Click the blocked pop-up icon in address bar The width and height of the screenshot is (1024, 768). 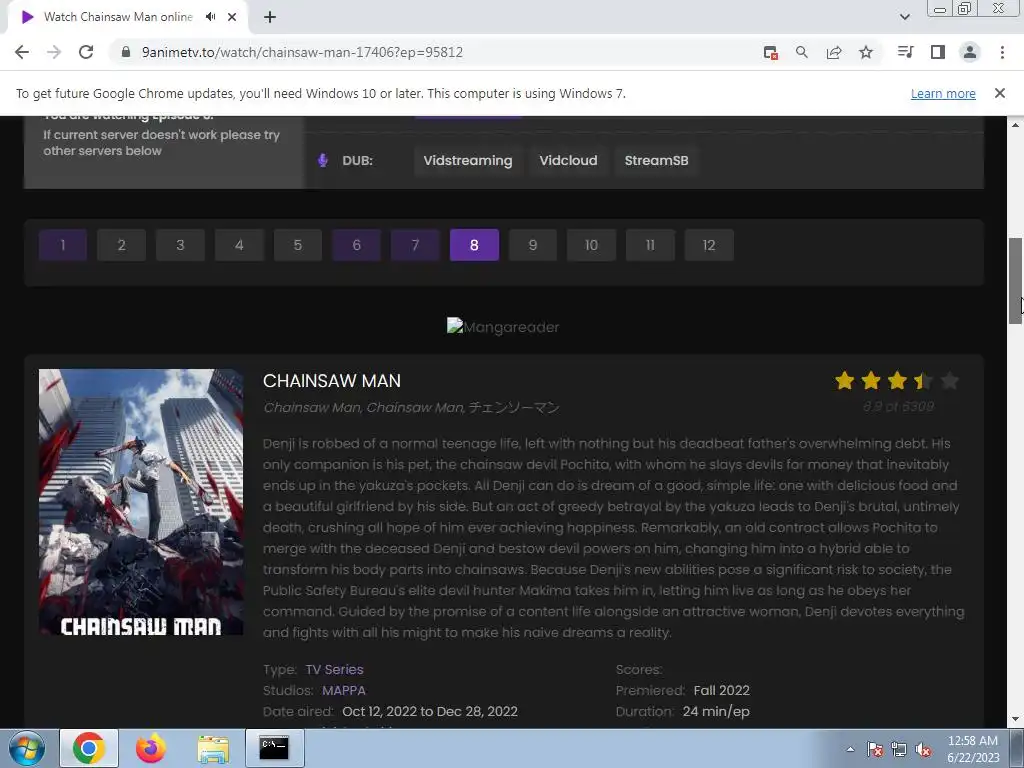(771, 52)
